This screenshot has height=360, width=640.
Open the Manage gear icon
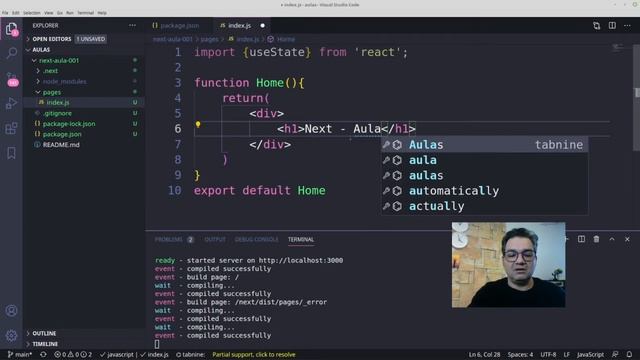(11, 336)
